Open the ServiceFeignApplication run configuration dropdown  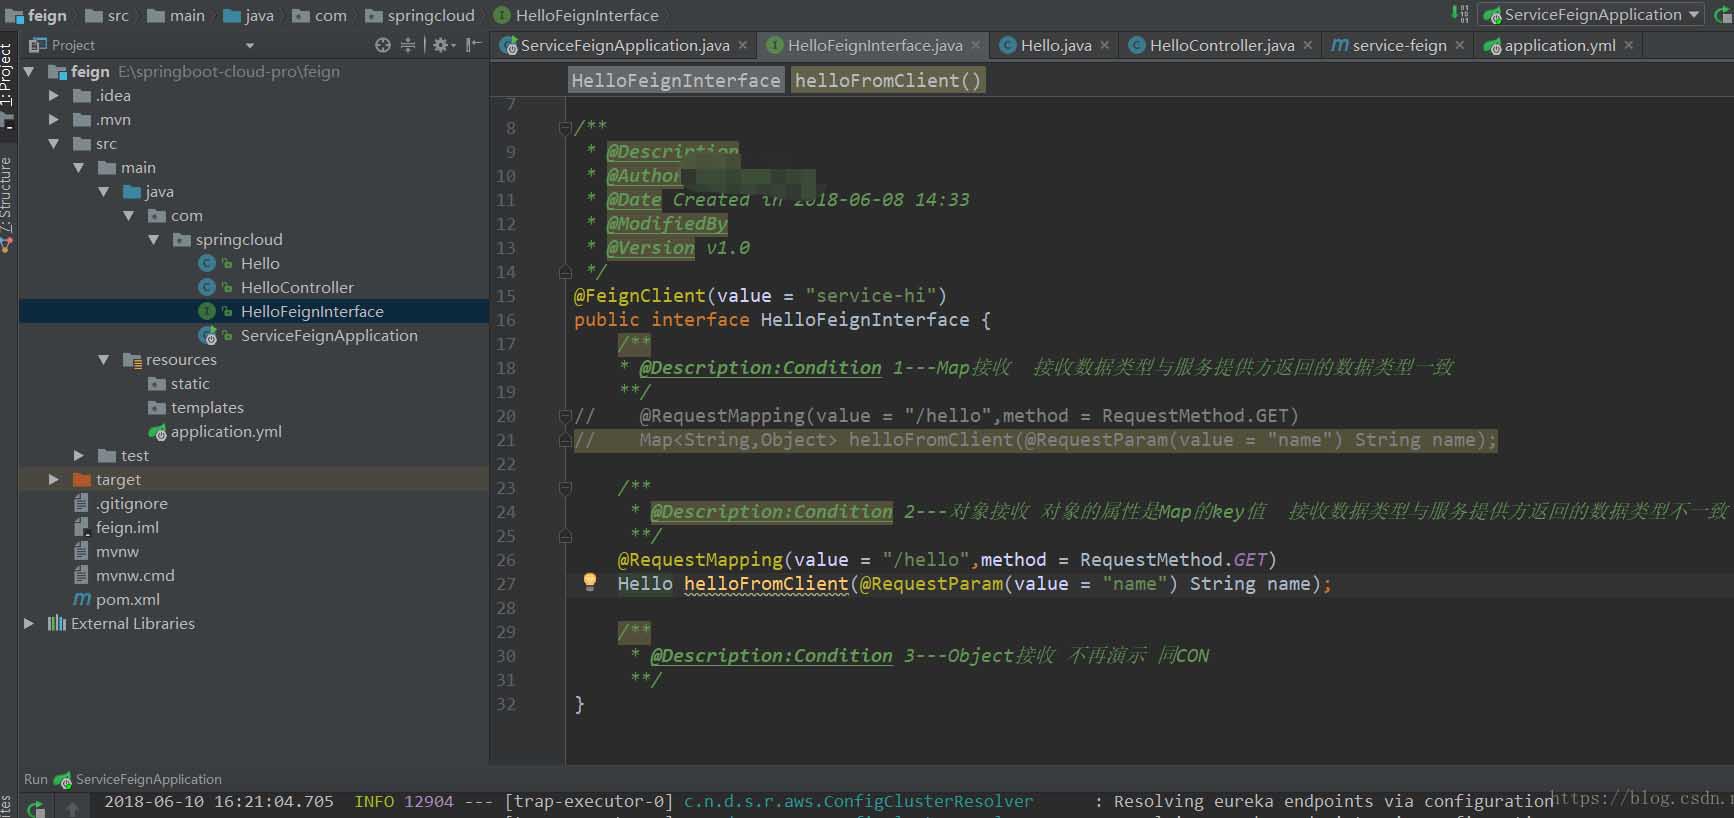[x=1592, y=14]
